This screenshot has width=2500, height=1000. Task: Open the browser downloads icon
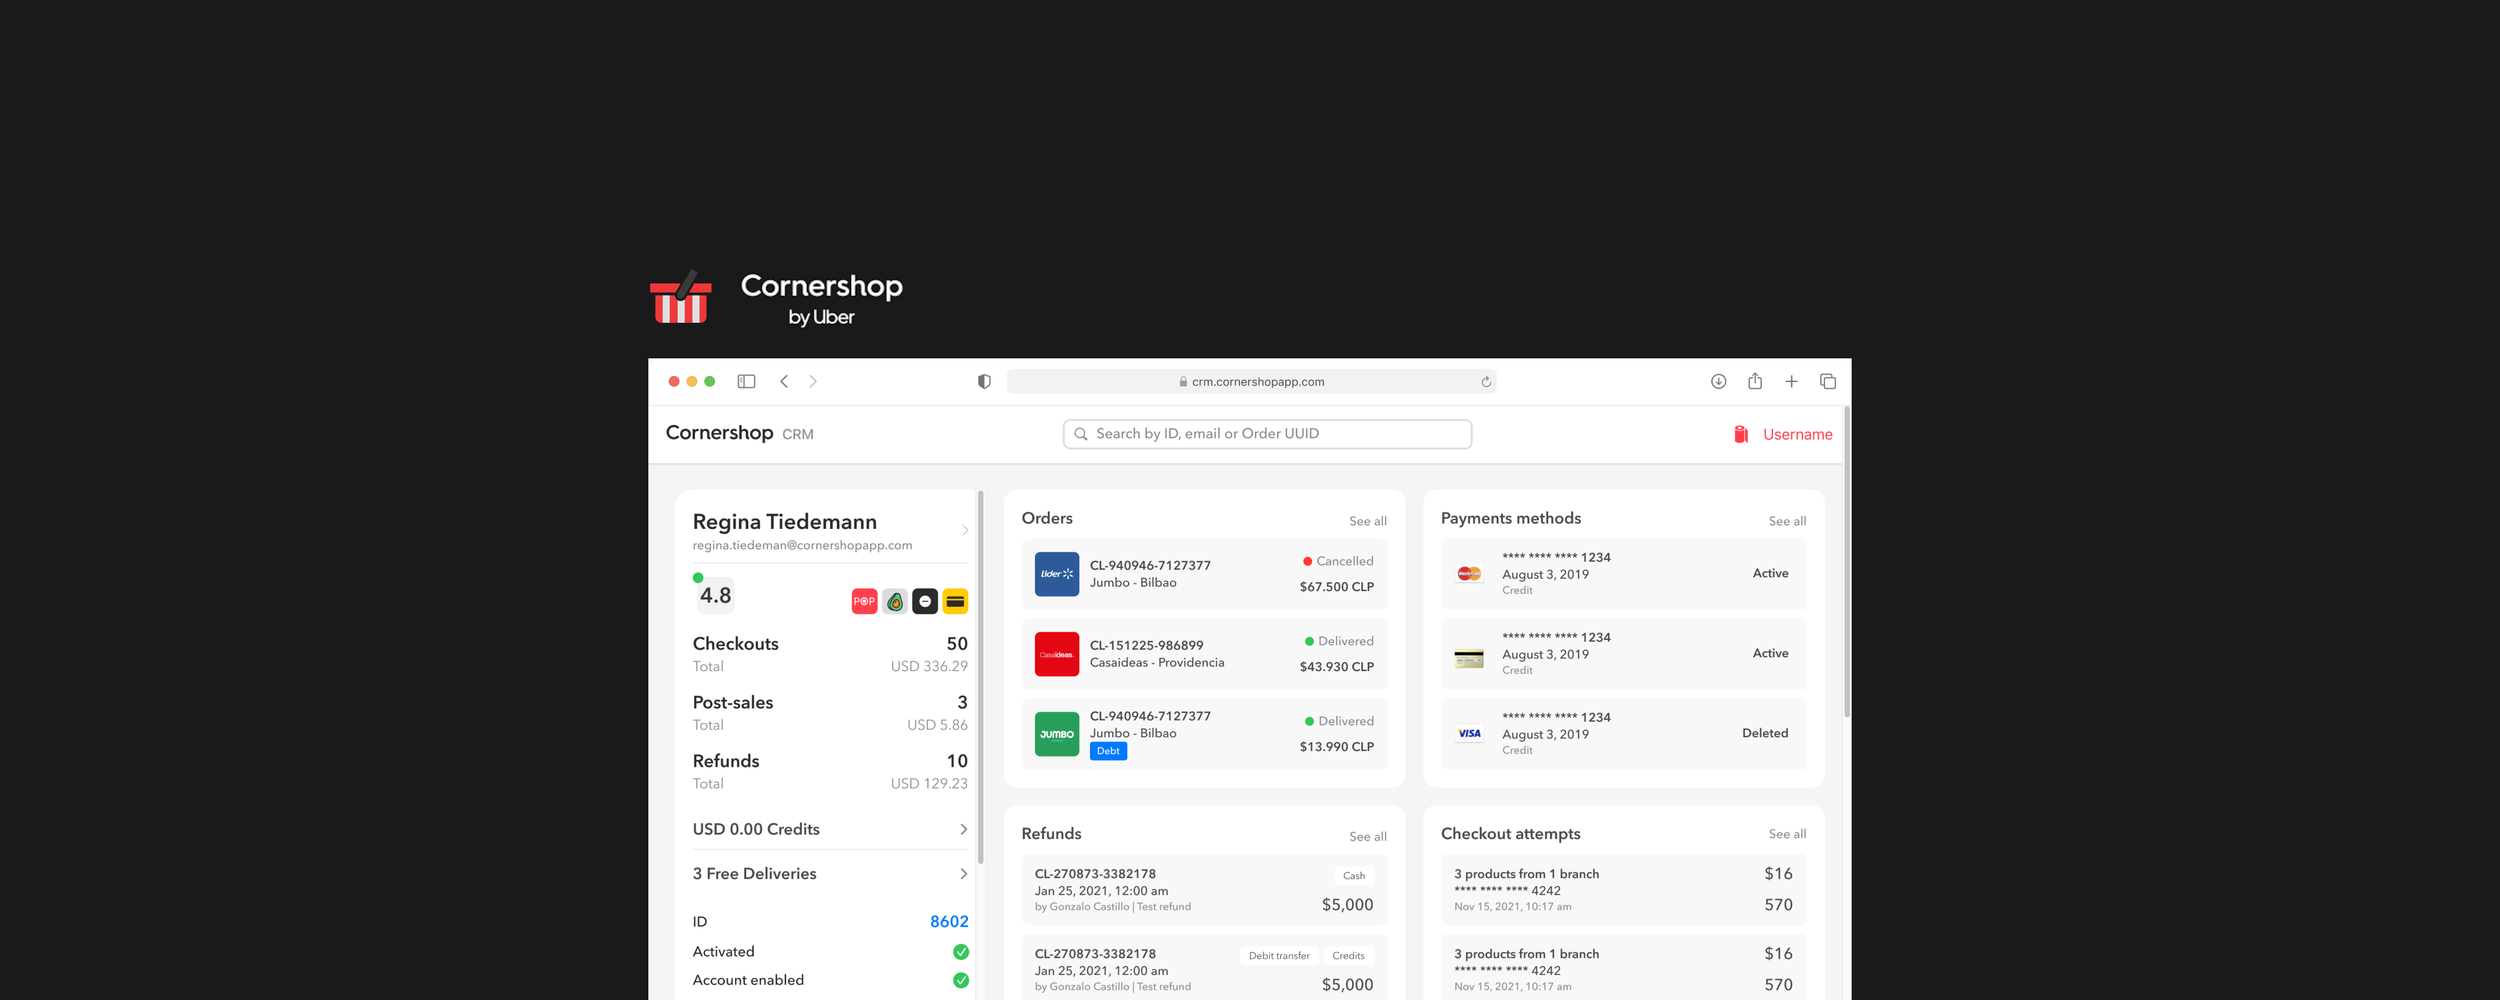(1718, 381)
